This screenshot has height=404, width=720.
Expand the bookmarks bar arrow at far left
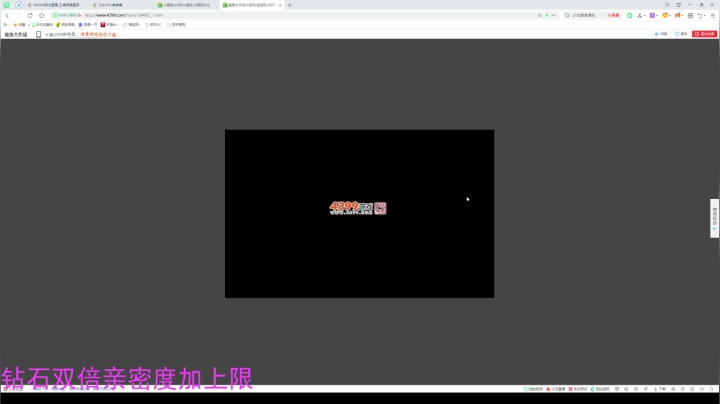(6, 25)
